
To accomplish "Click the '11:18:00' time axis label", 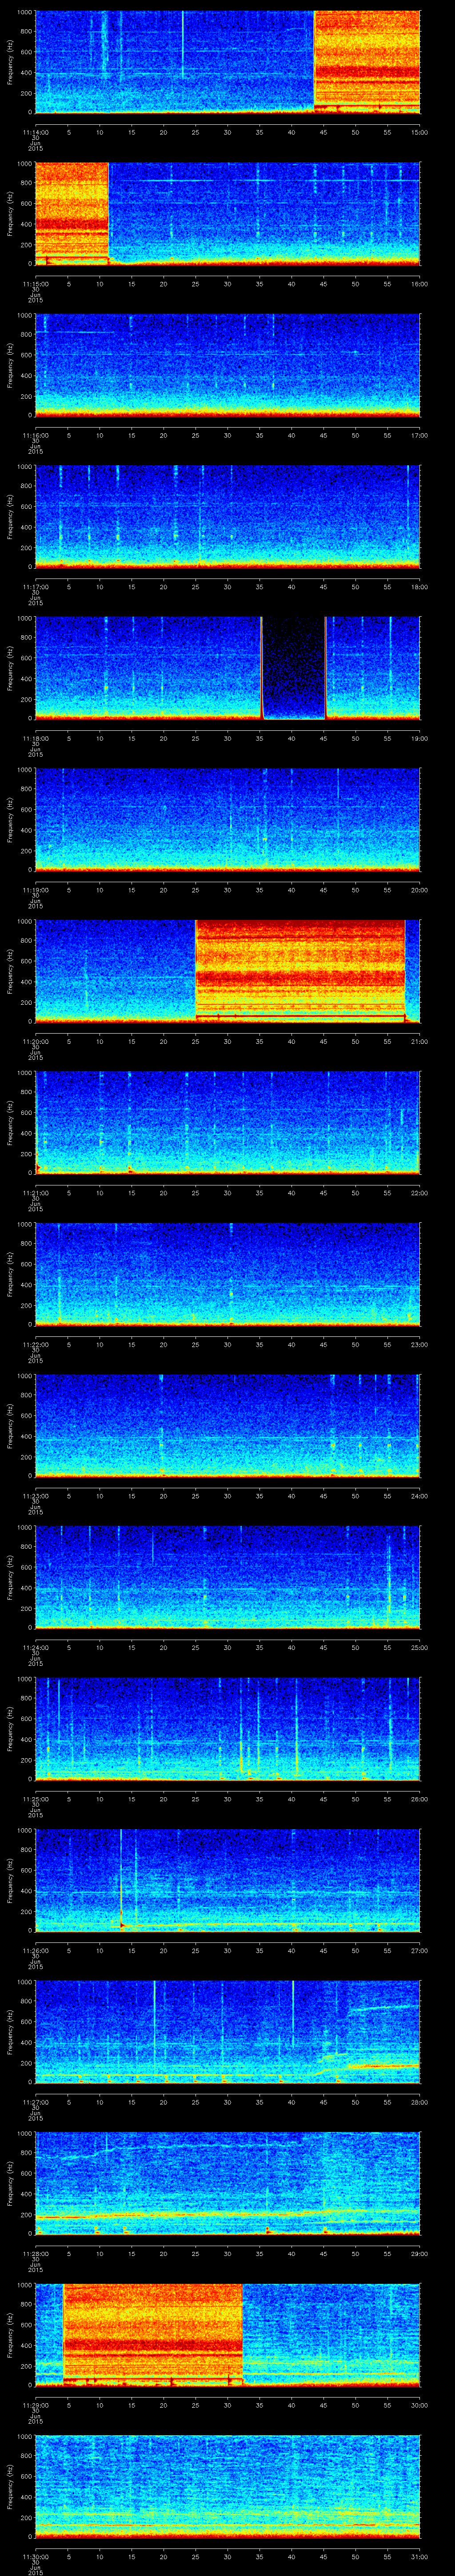I will [35, 738].
